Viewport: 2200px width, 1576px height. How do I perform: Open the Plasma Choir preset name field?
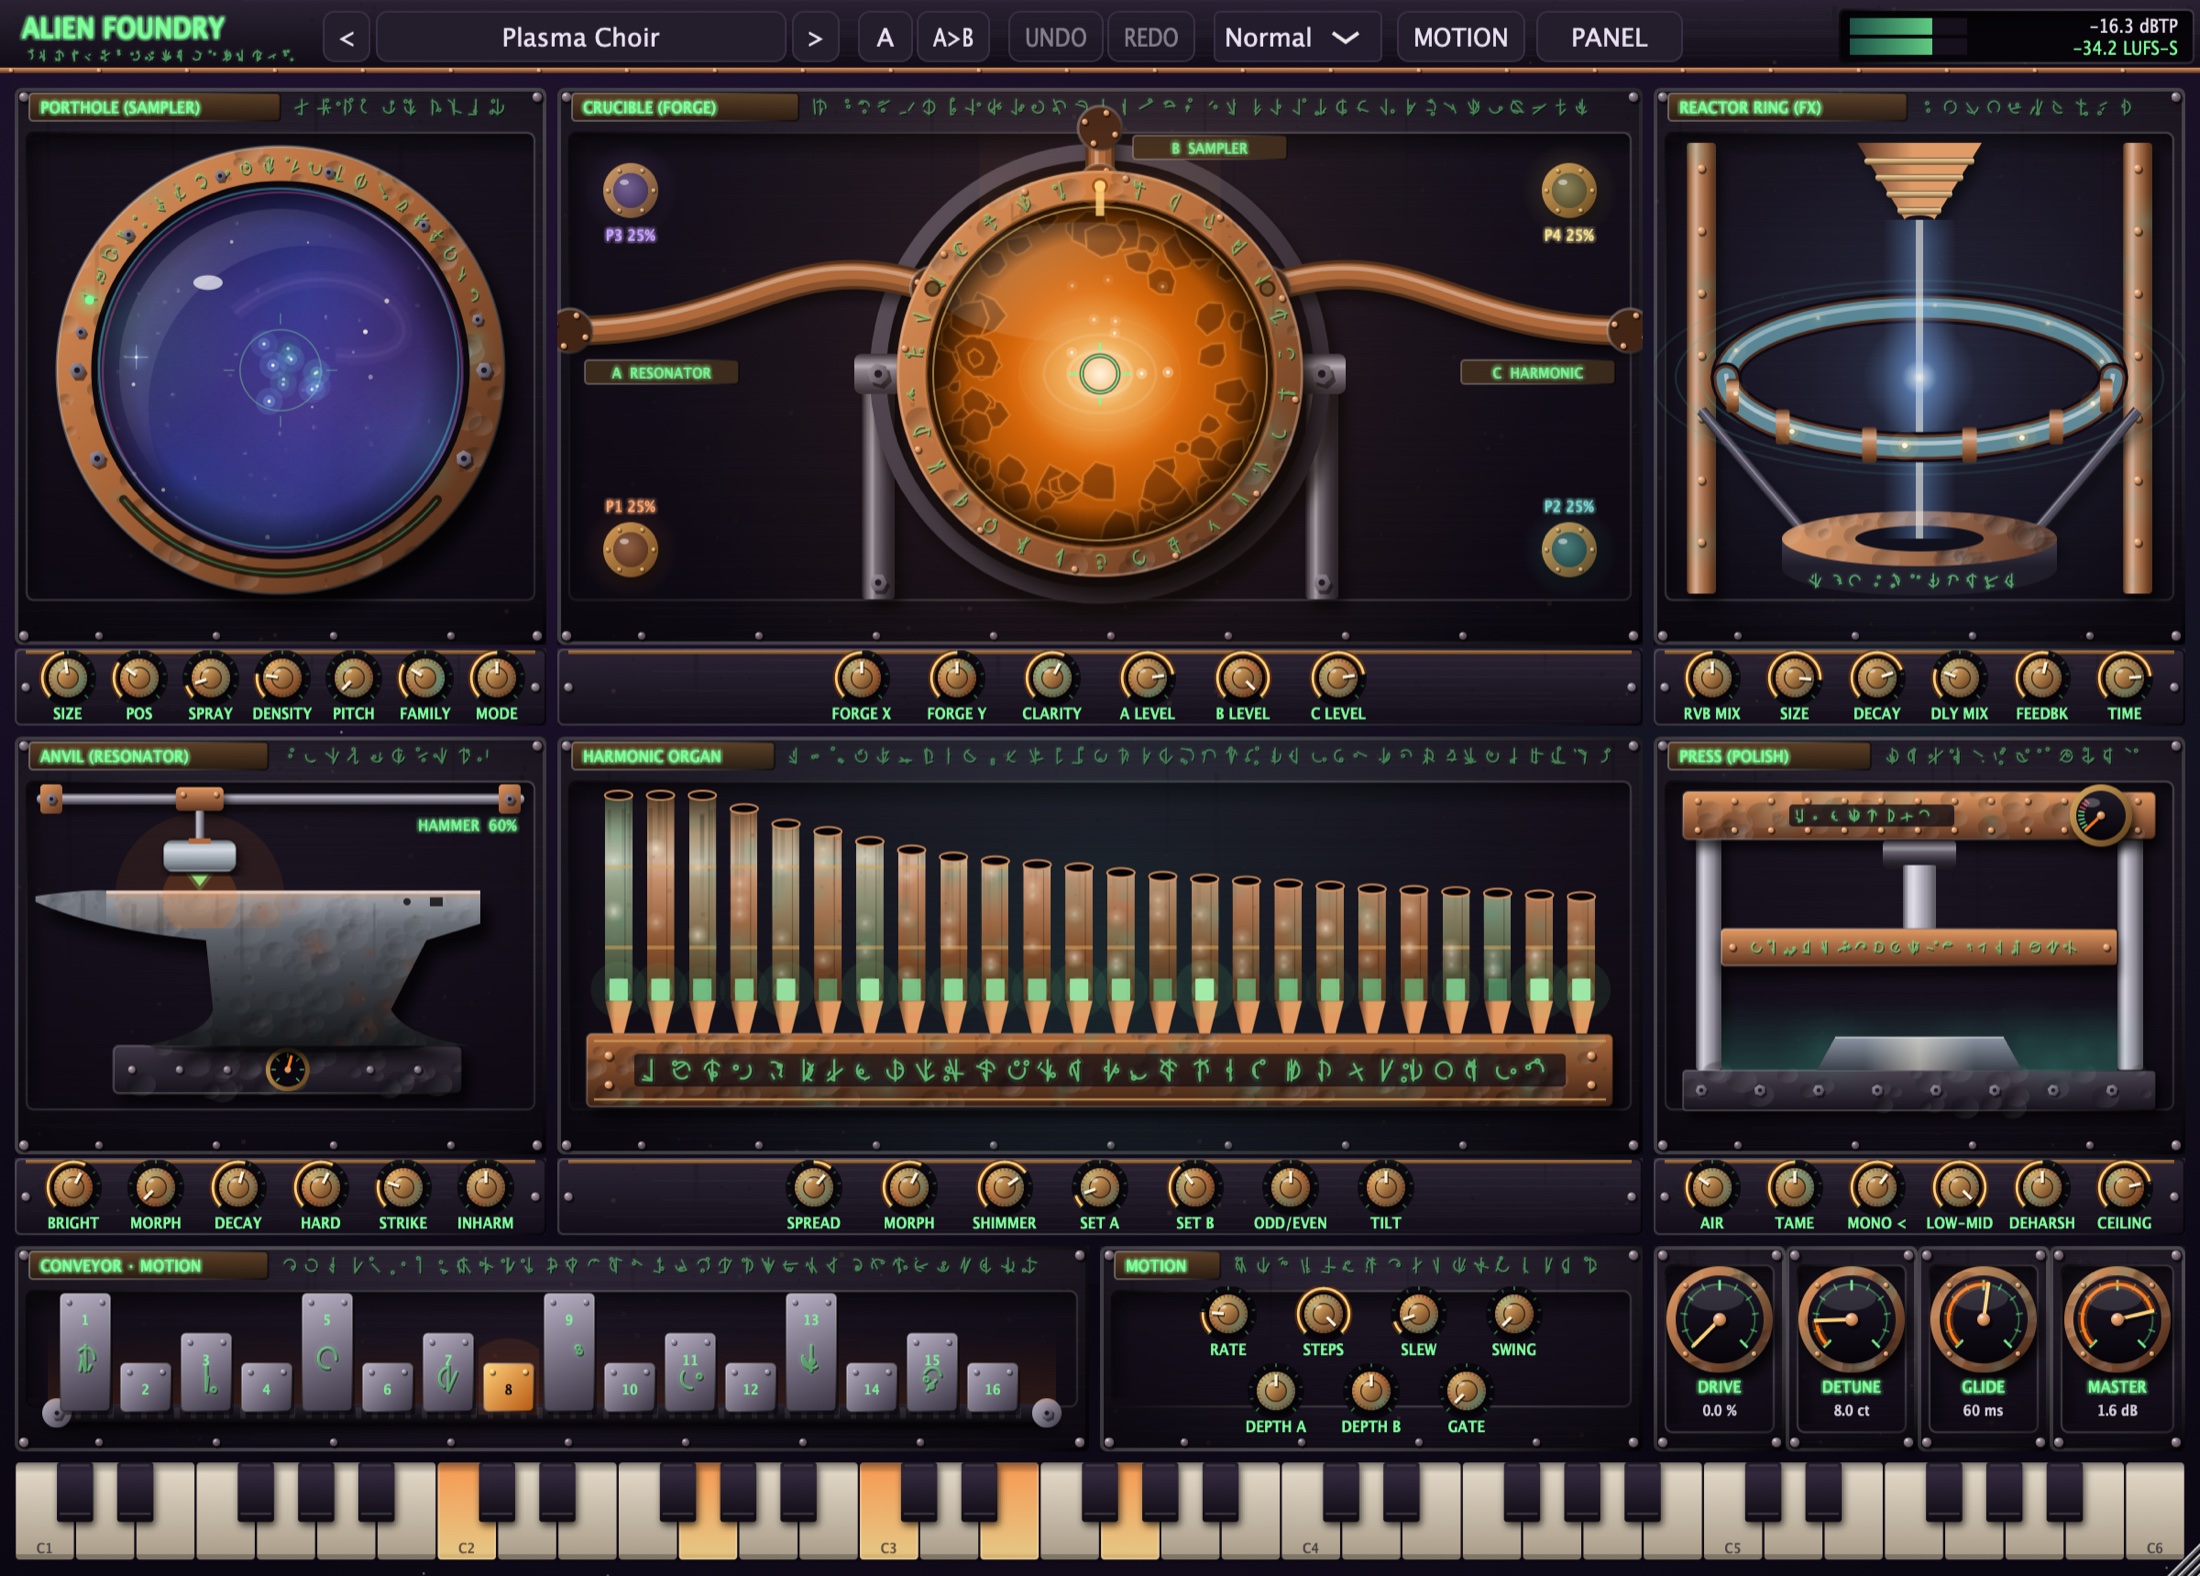coord(580,38)
